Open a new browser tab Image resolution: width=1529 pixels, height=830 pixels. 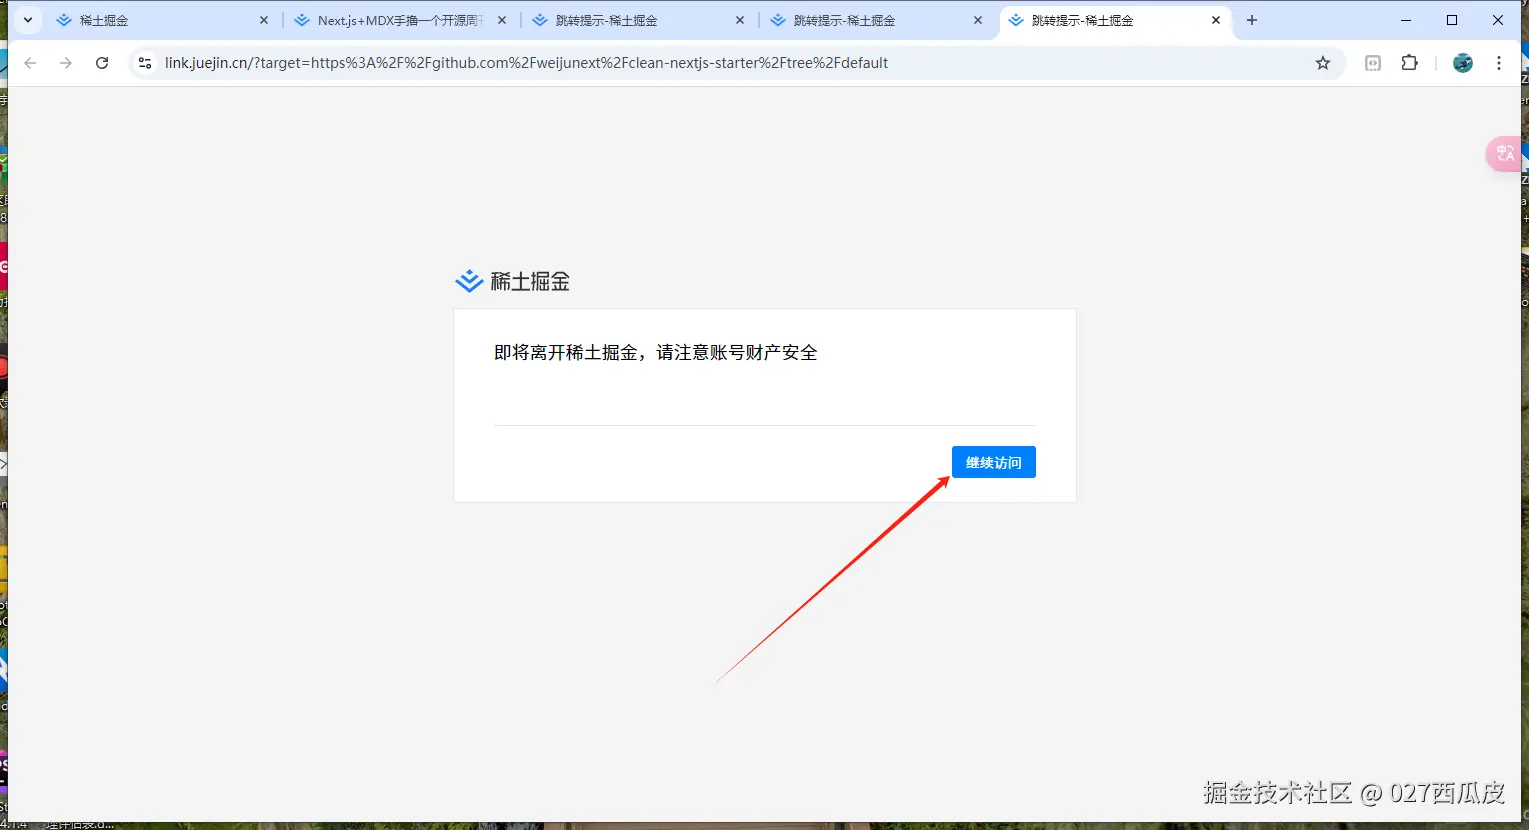click(1251, 20)
